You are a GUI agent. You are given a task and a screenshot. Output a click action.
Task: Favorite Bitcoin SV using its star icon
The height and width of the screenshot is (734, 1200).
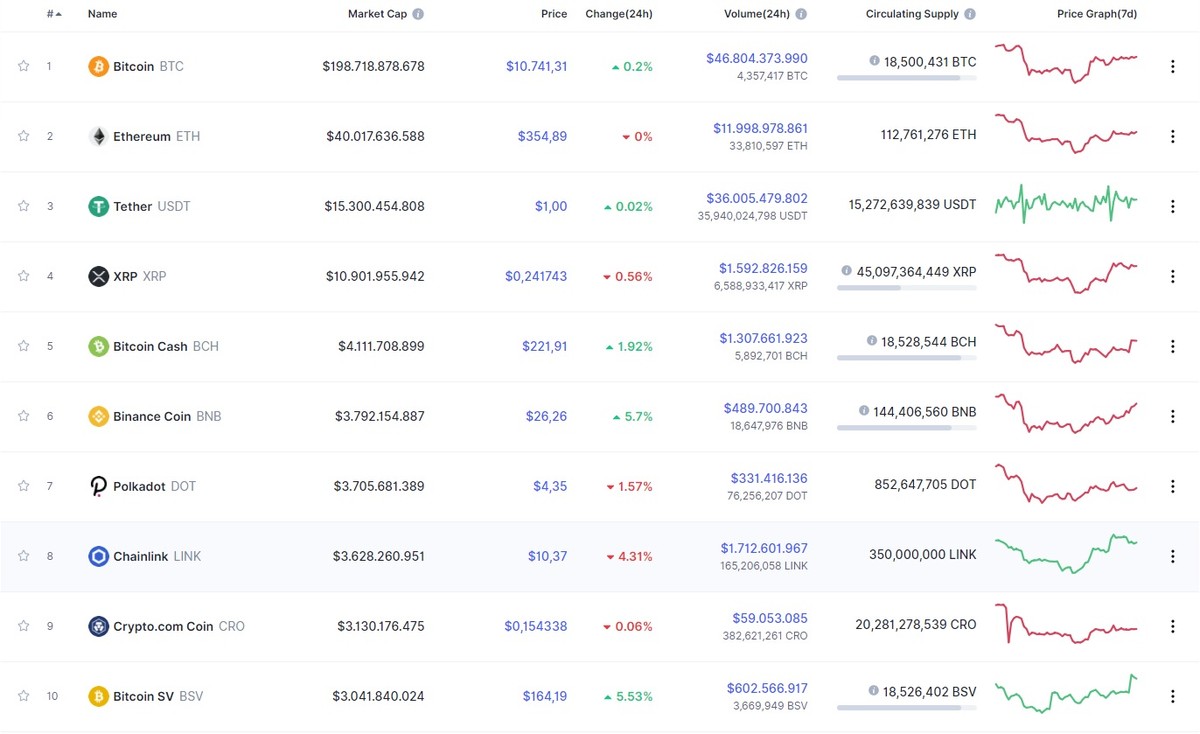[23, 696]
